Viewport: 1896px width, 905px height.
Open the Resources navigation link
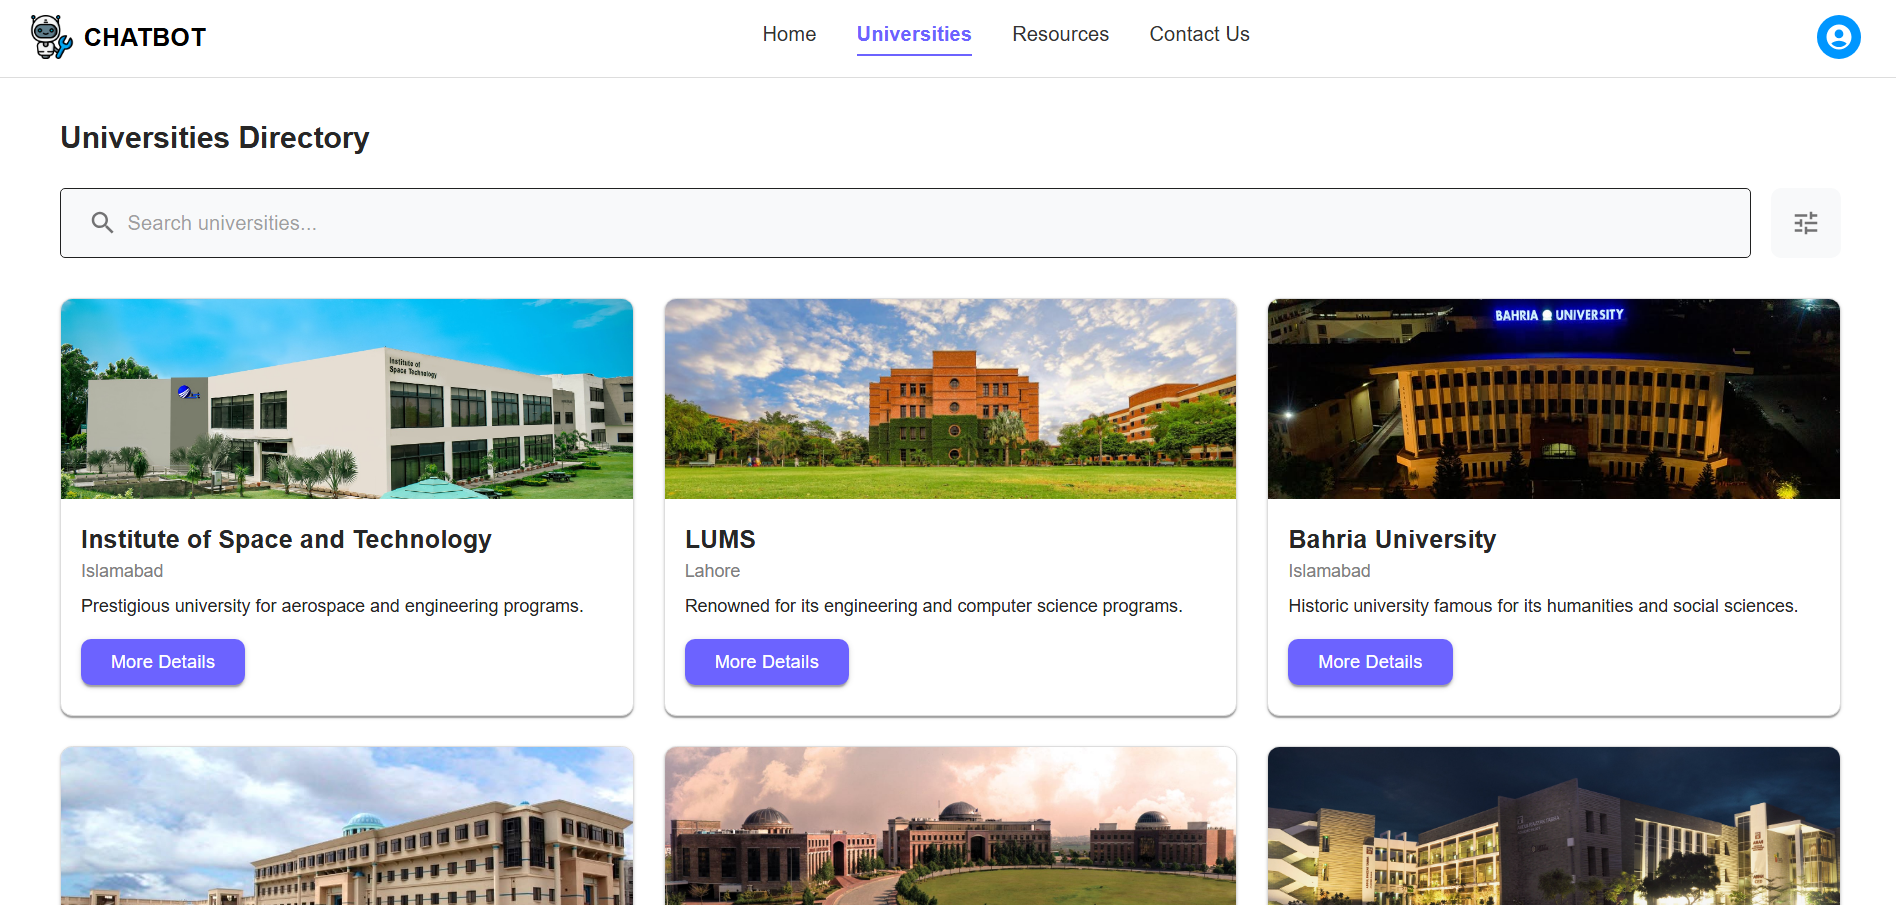(x=1060, y=34)
